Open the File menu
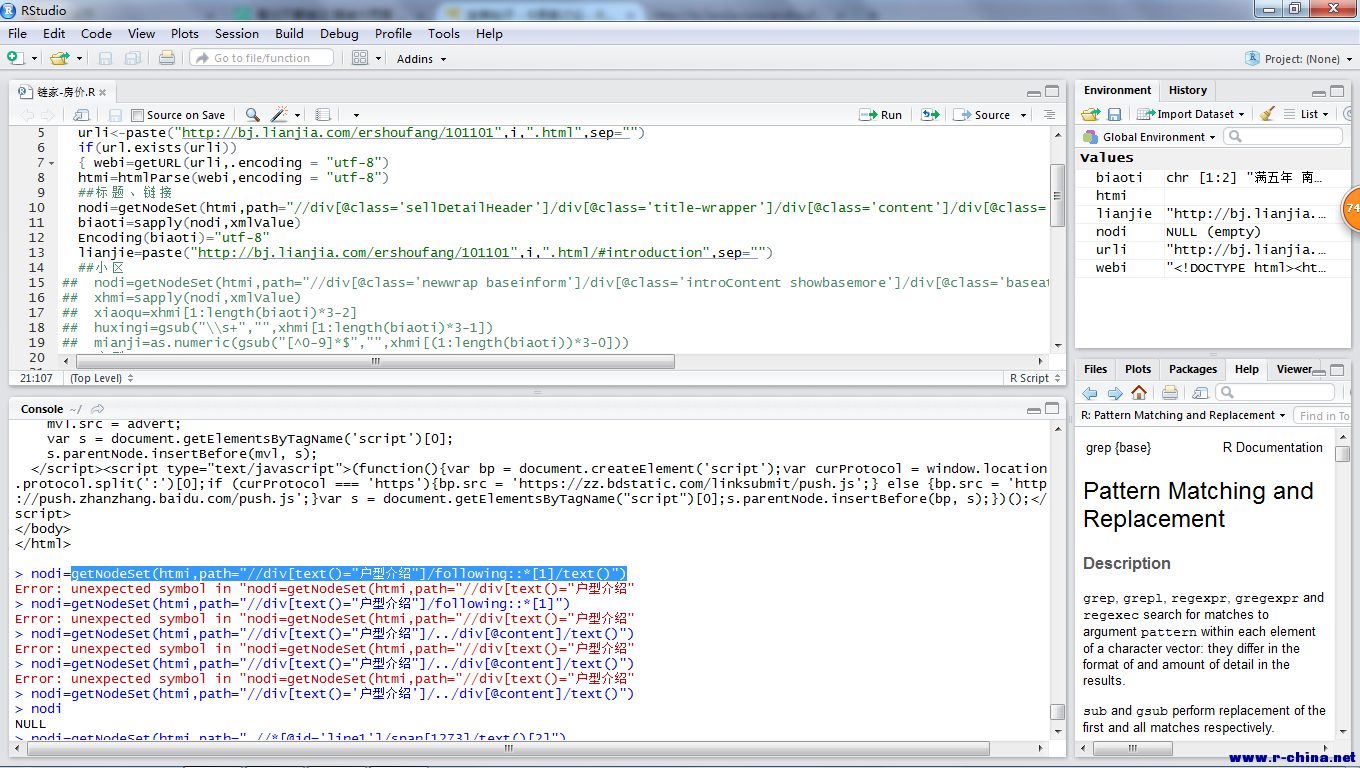 tap(17, 33)
